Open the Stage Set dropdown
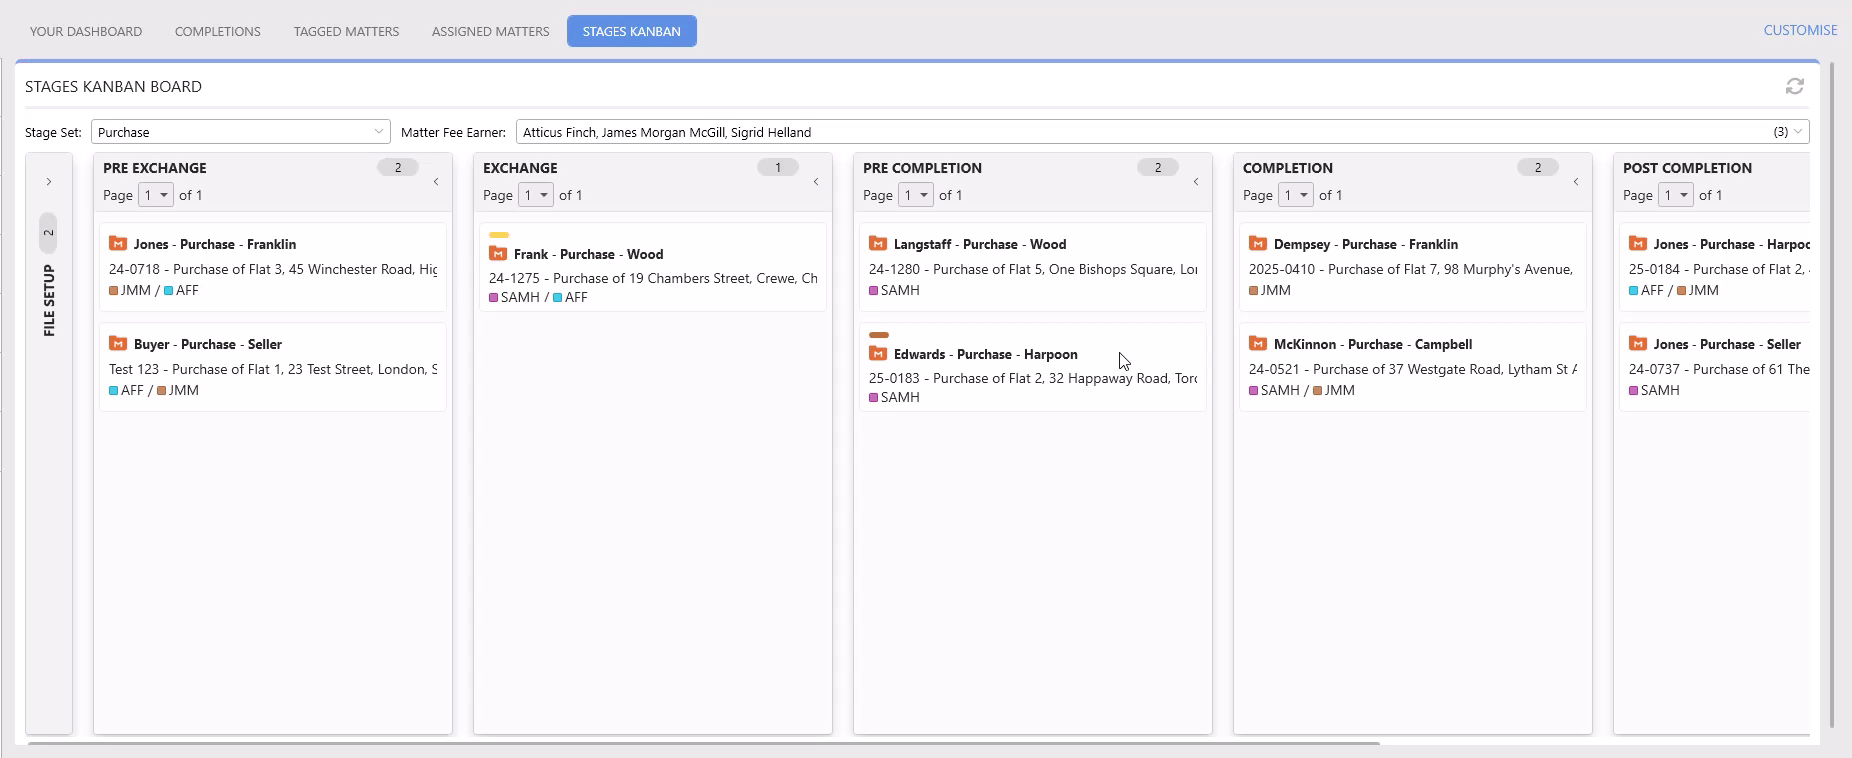 coord(241,132)
